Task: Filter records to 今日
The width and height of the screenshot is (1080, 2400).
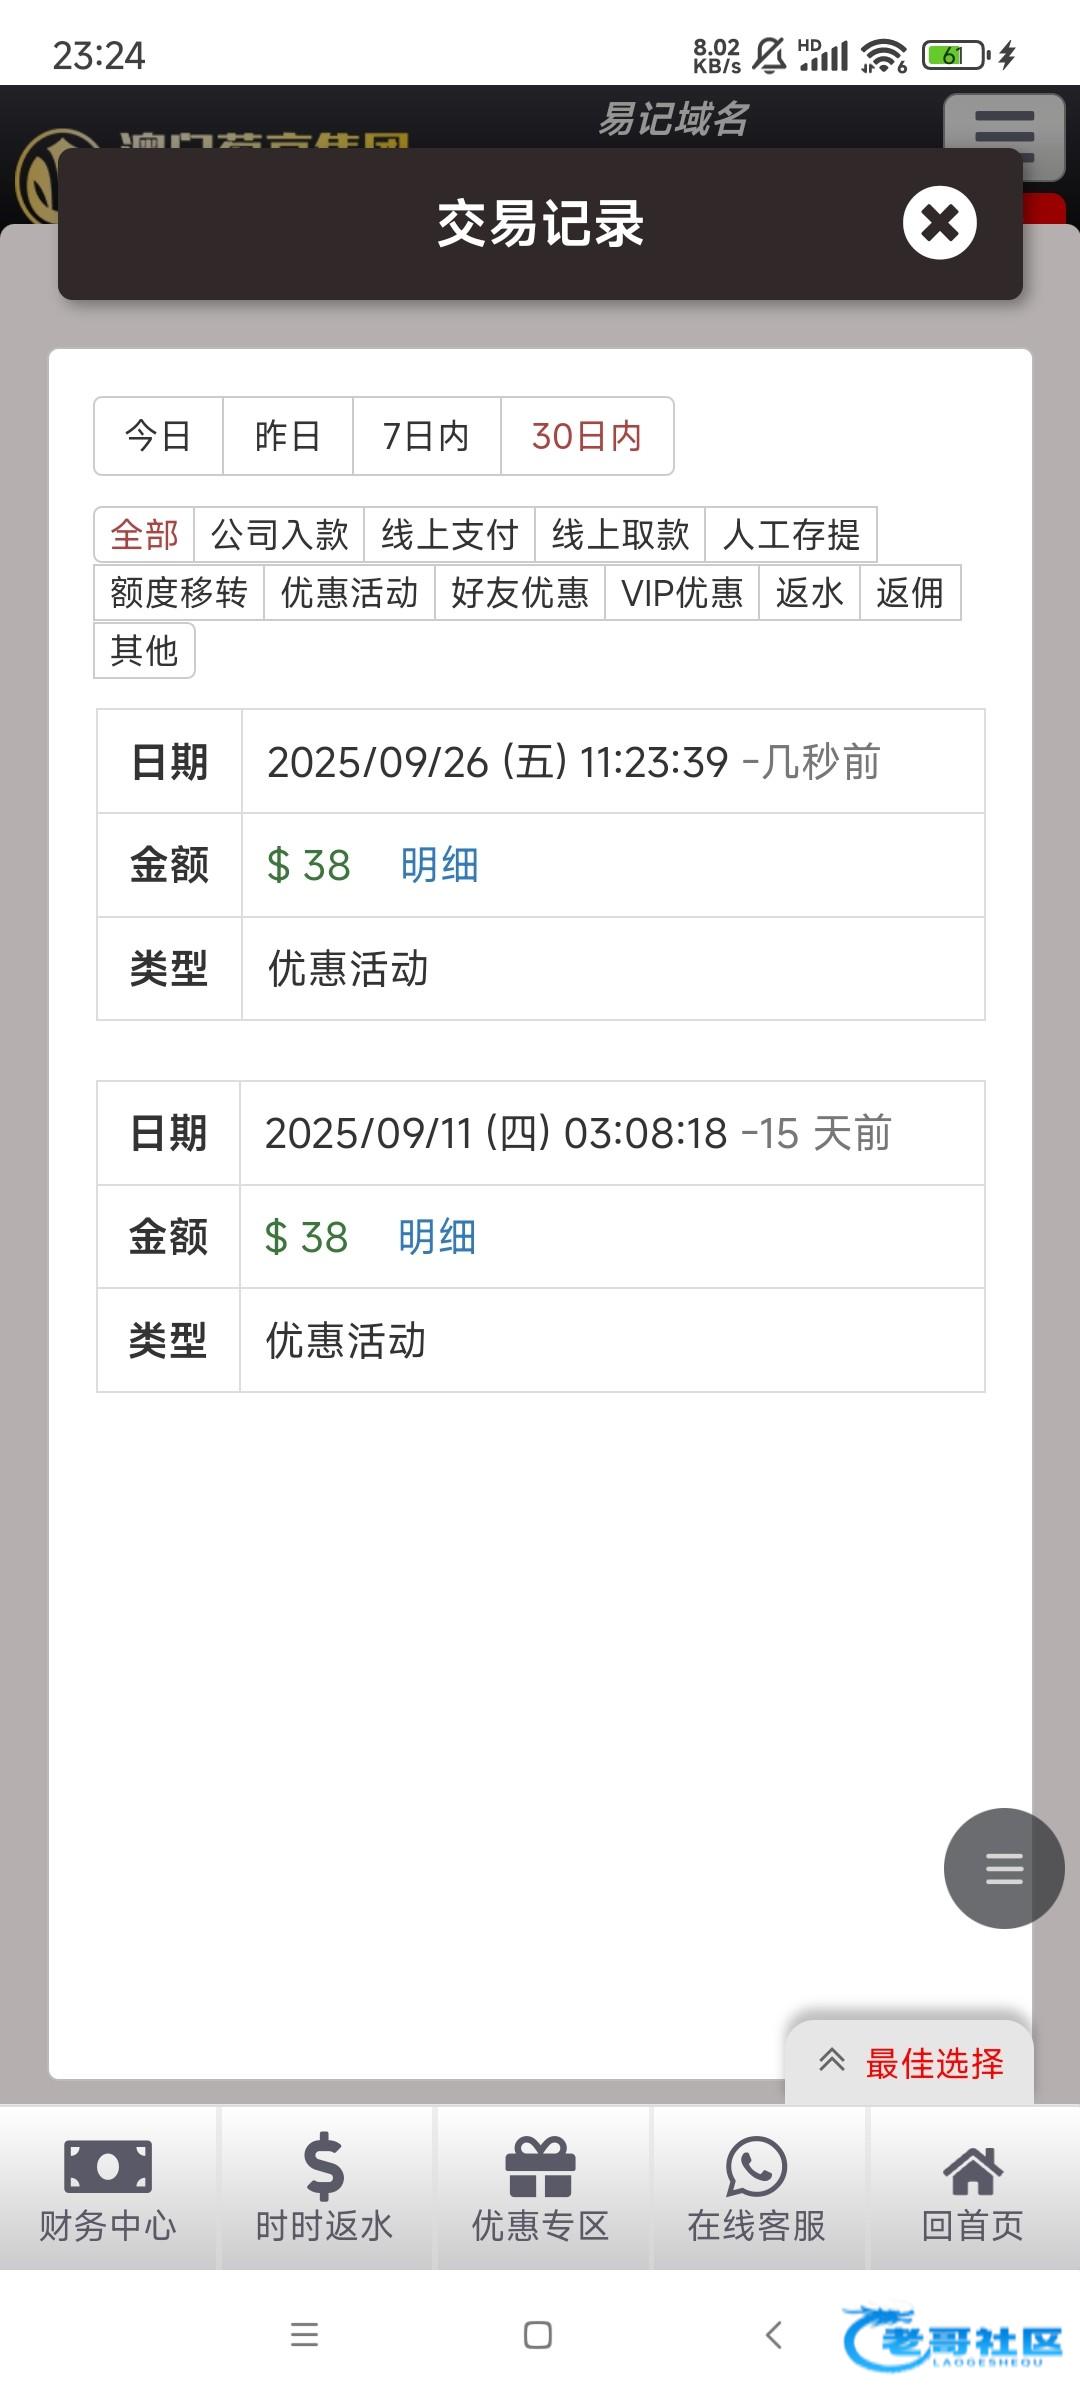Action: coord(158,436)
